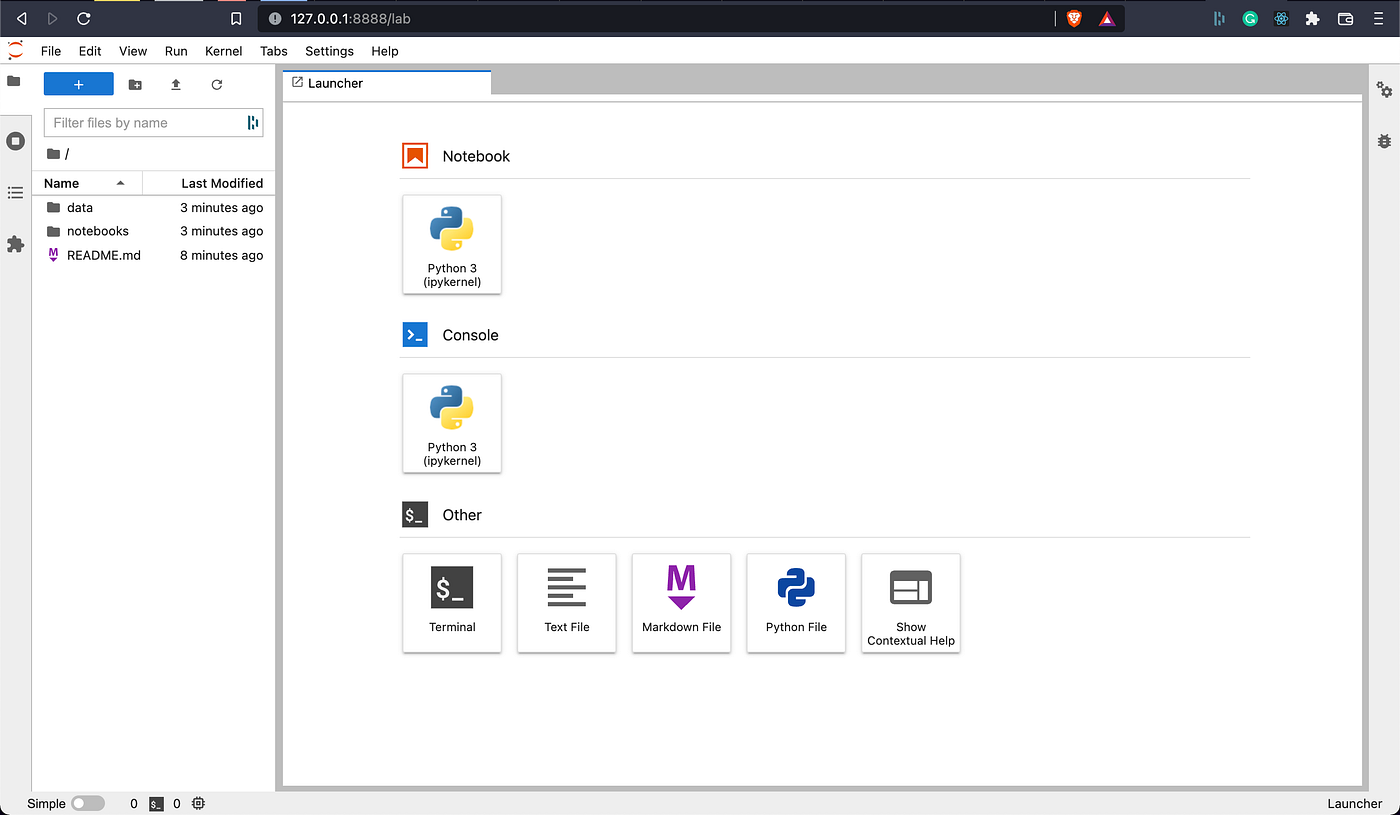Image resolution: width=1400 pixels, height=815 pixels.
Task: Open the File Browser sidebar panel
Action: tap(14, 81)
